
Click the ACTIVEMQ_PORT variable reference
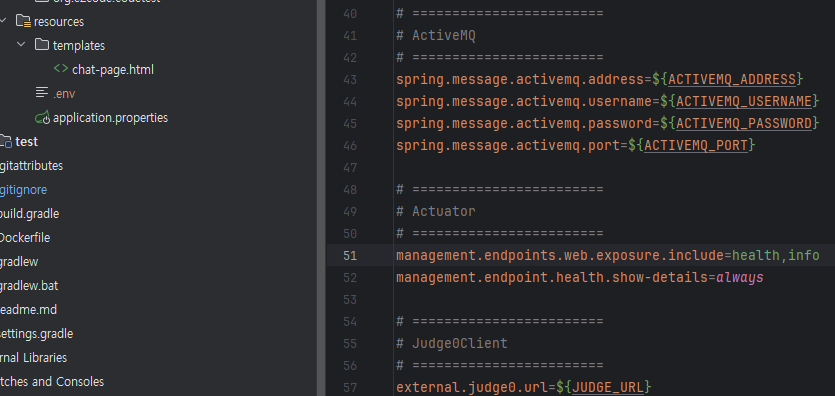tap(696, 145)
